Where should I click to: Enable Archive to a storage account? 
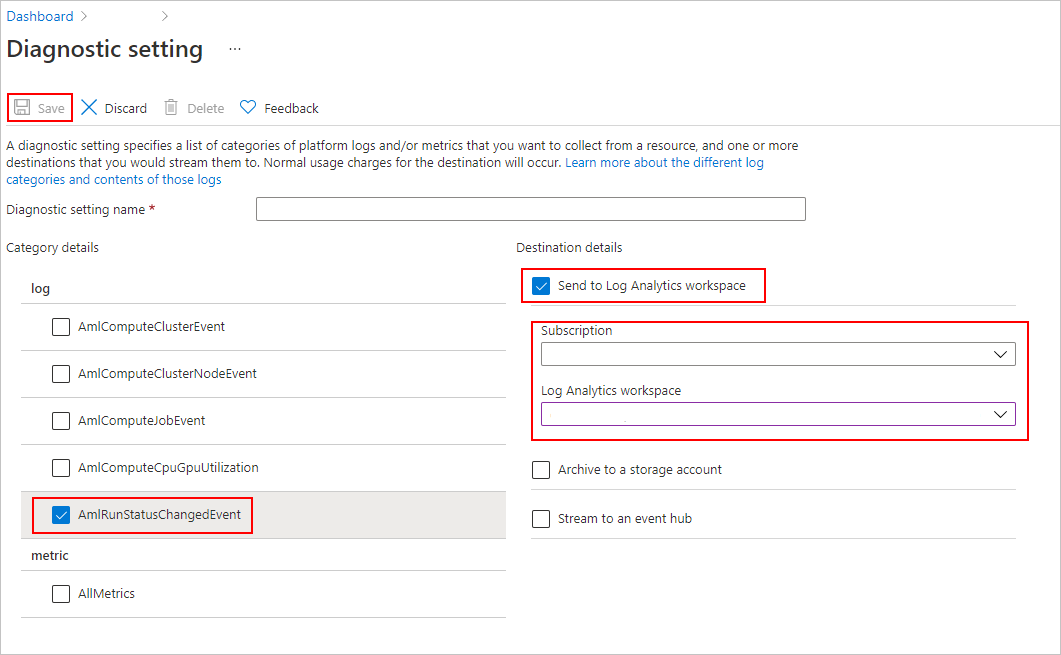(x=541, y=470)
